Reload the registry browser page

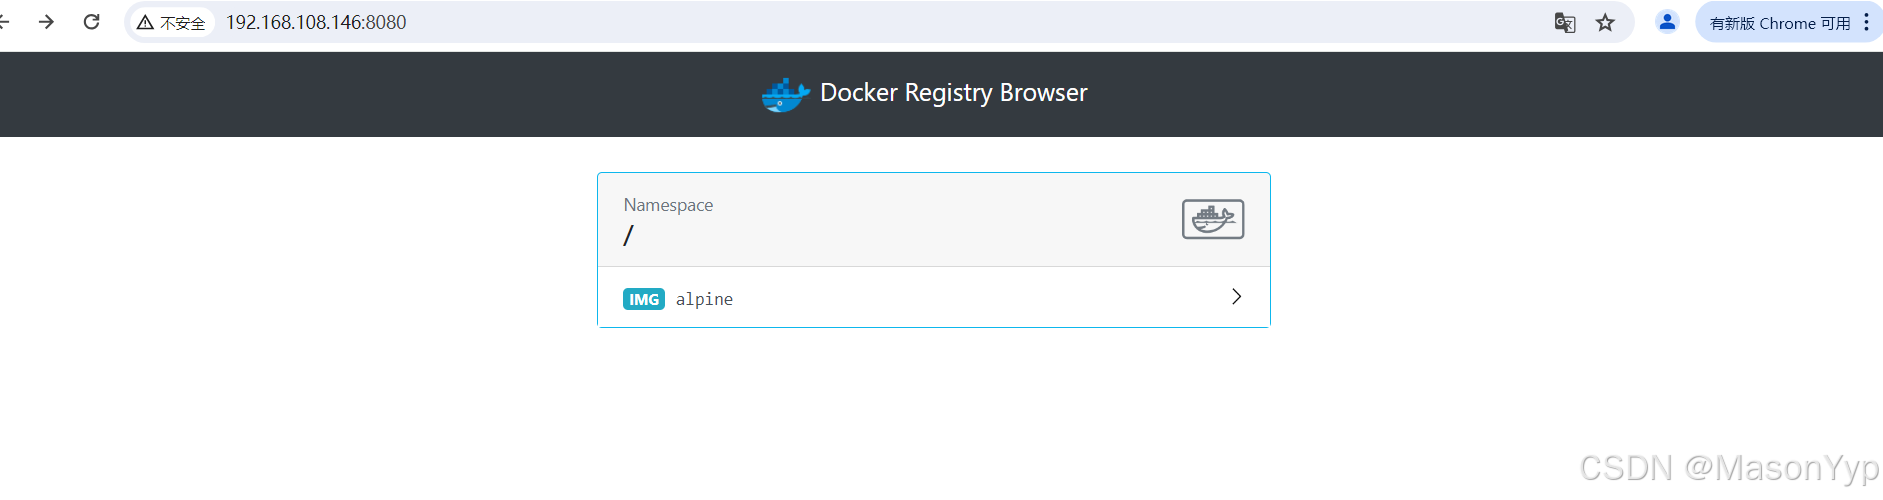[x=91, y=21]
